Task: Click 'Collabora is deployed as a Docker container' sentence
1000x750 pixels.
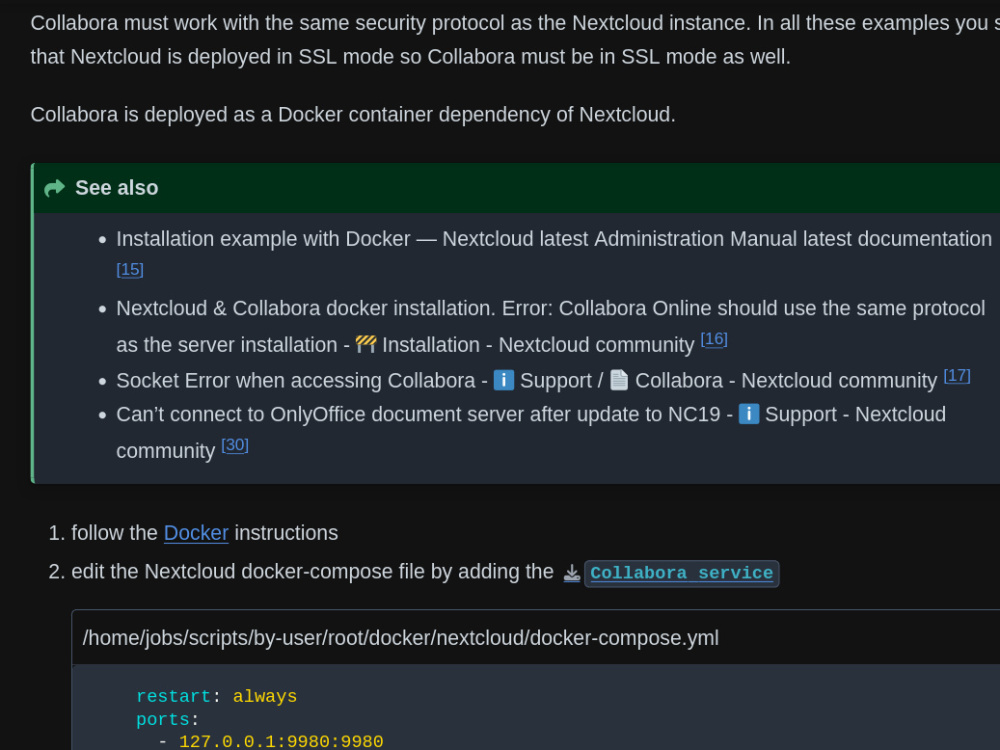Action: pos(353,114)
